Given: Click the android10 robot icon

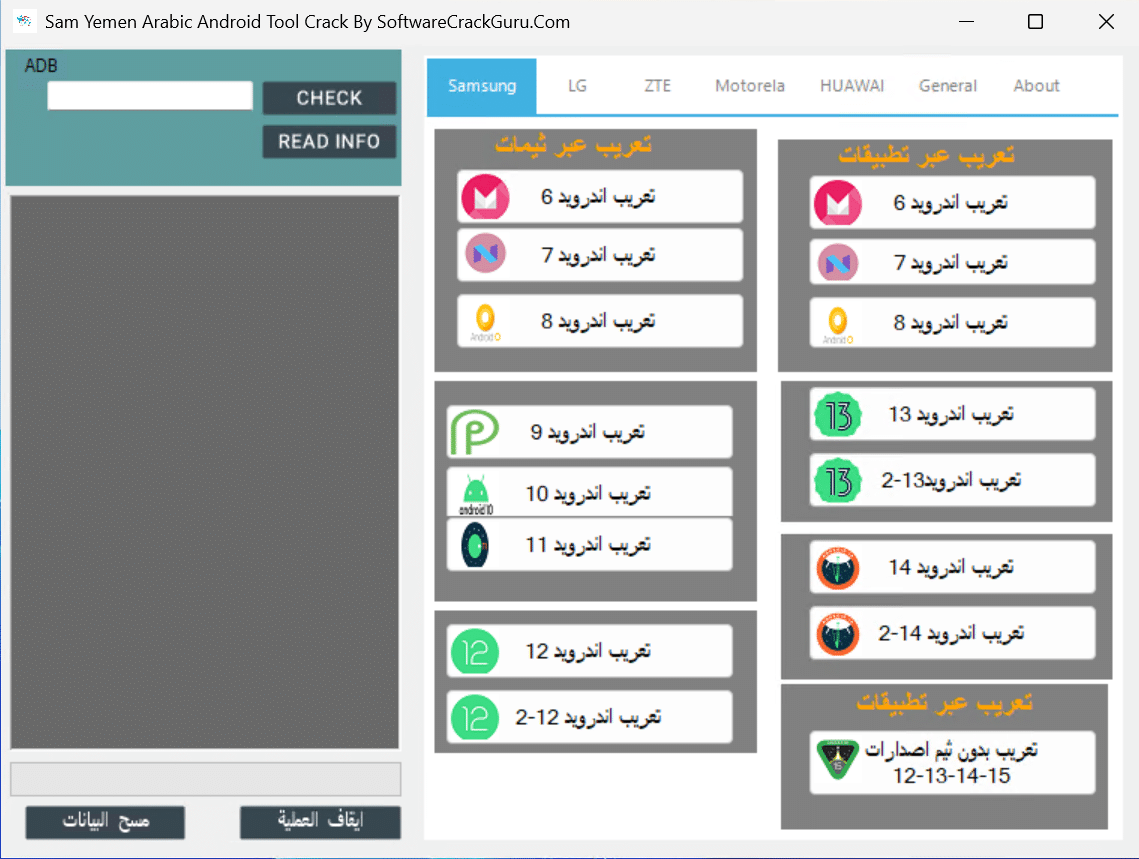Looking at the screenshot, I should [476, 494].
